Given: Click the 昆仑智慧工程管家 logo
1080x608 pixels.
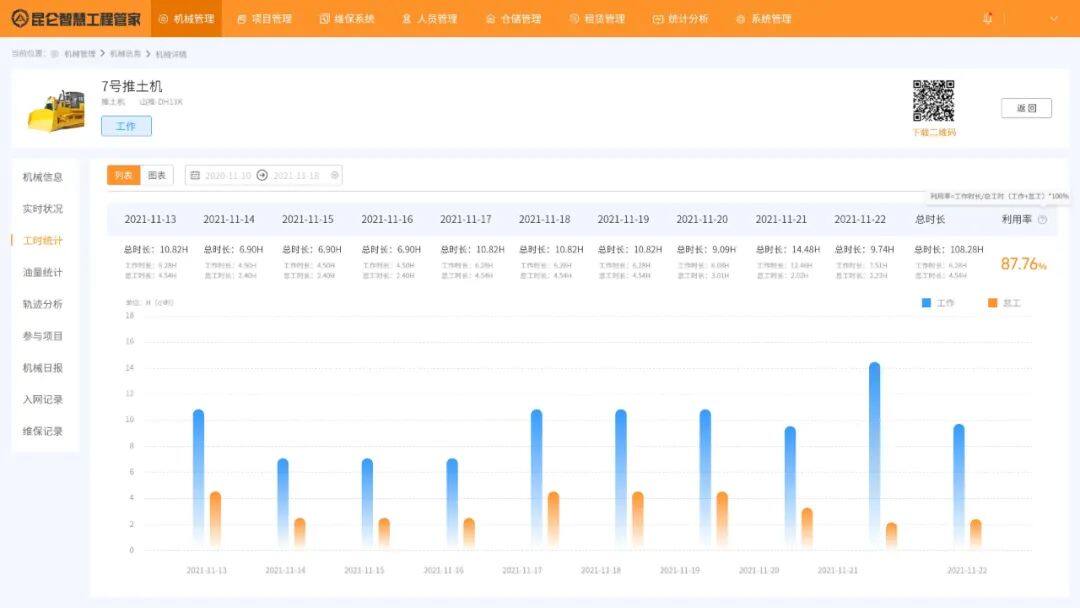Looking at the screenshot, I should (76, 19).
